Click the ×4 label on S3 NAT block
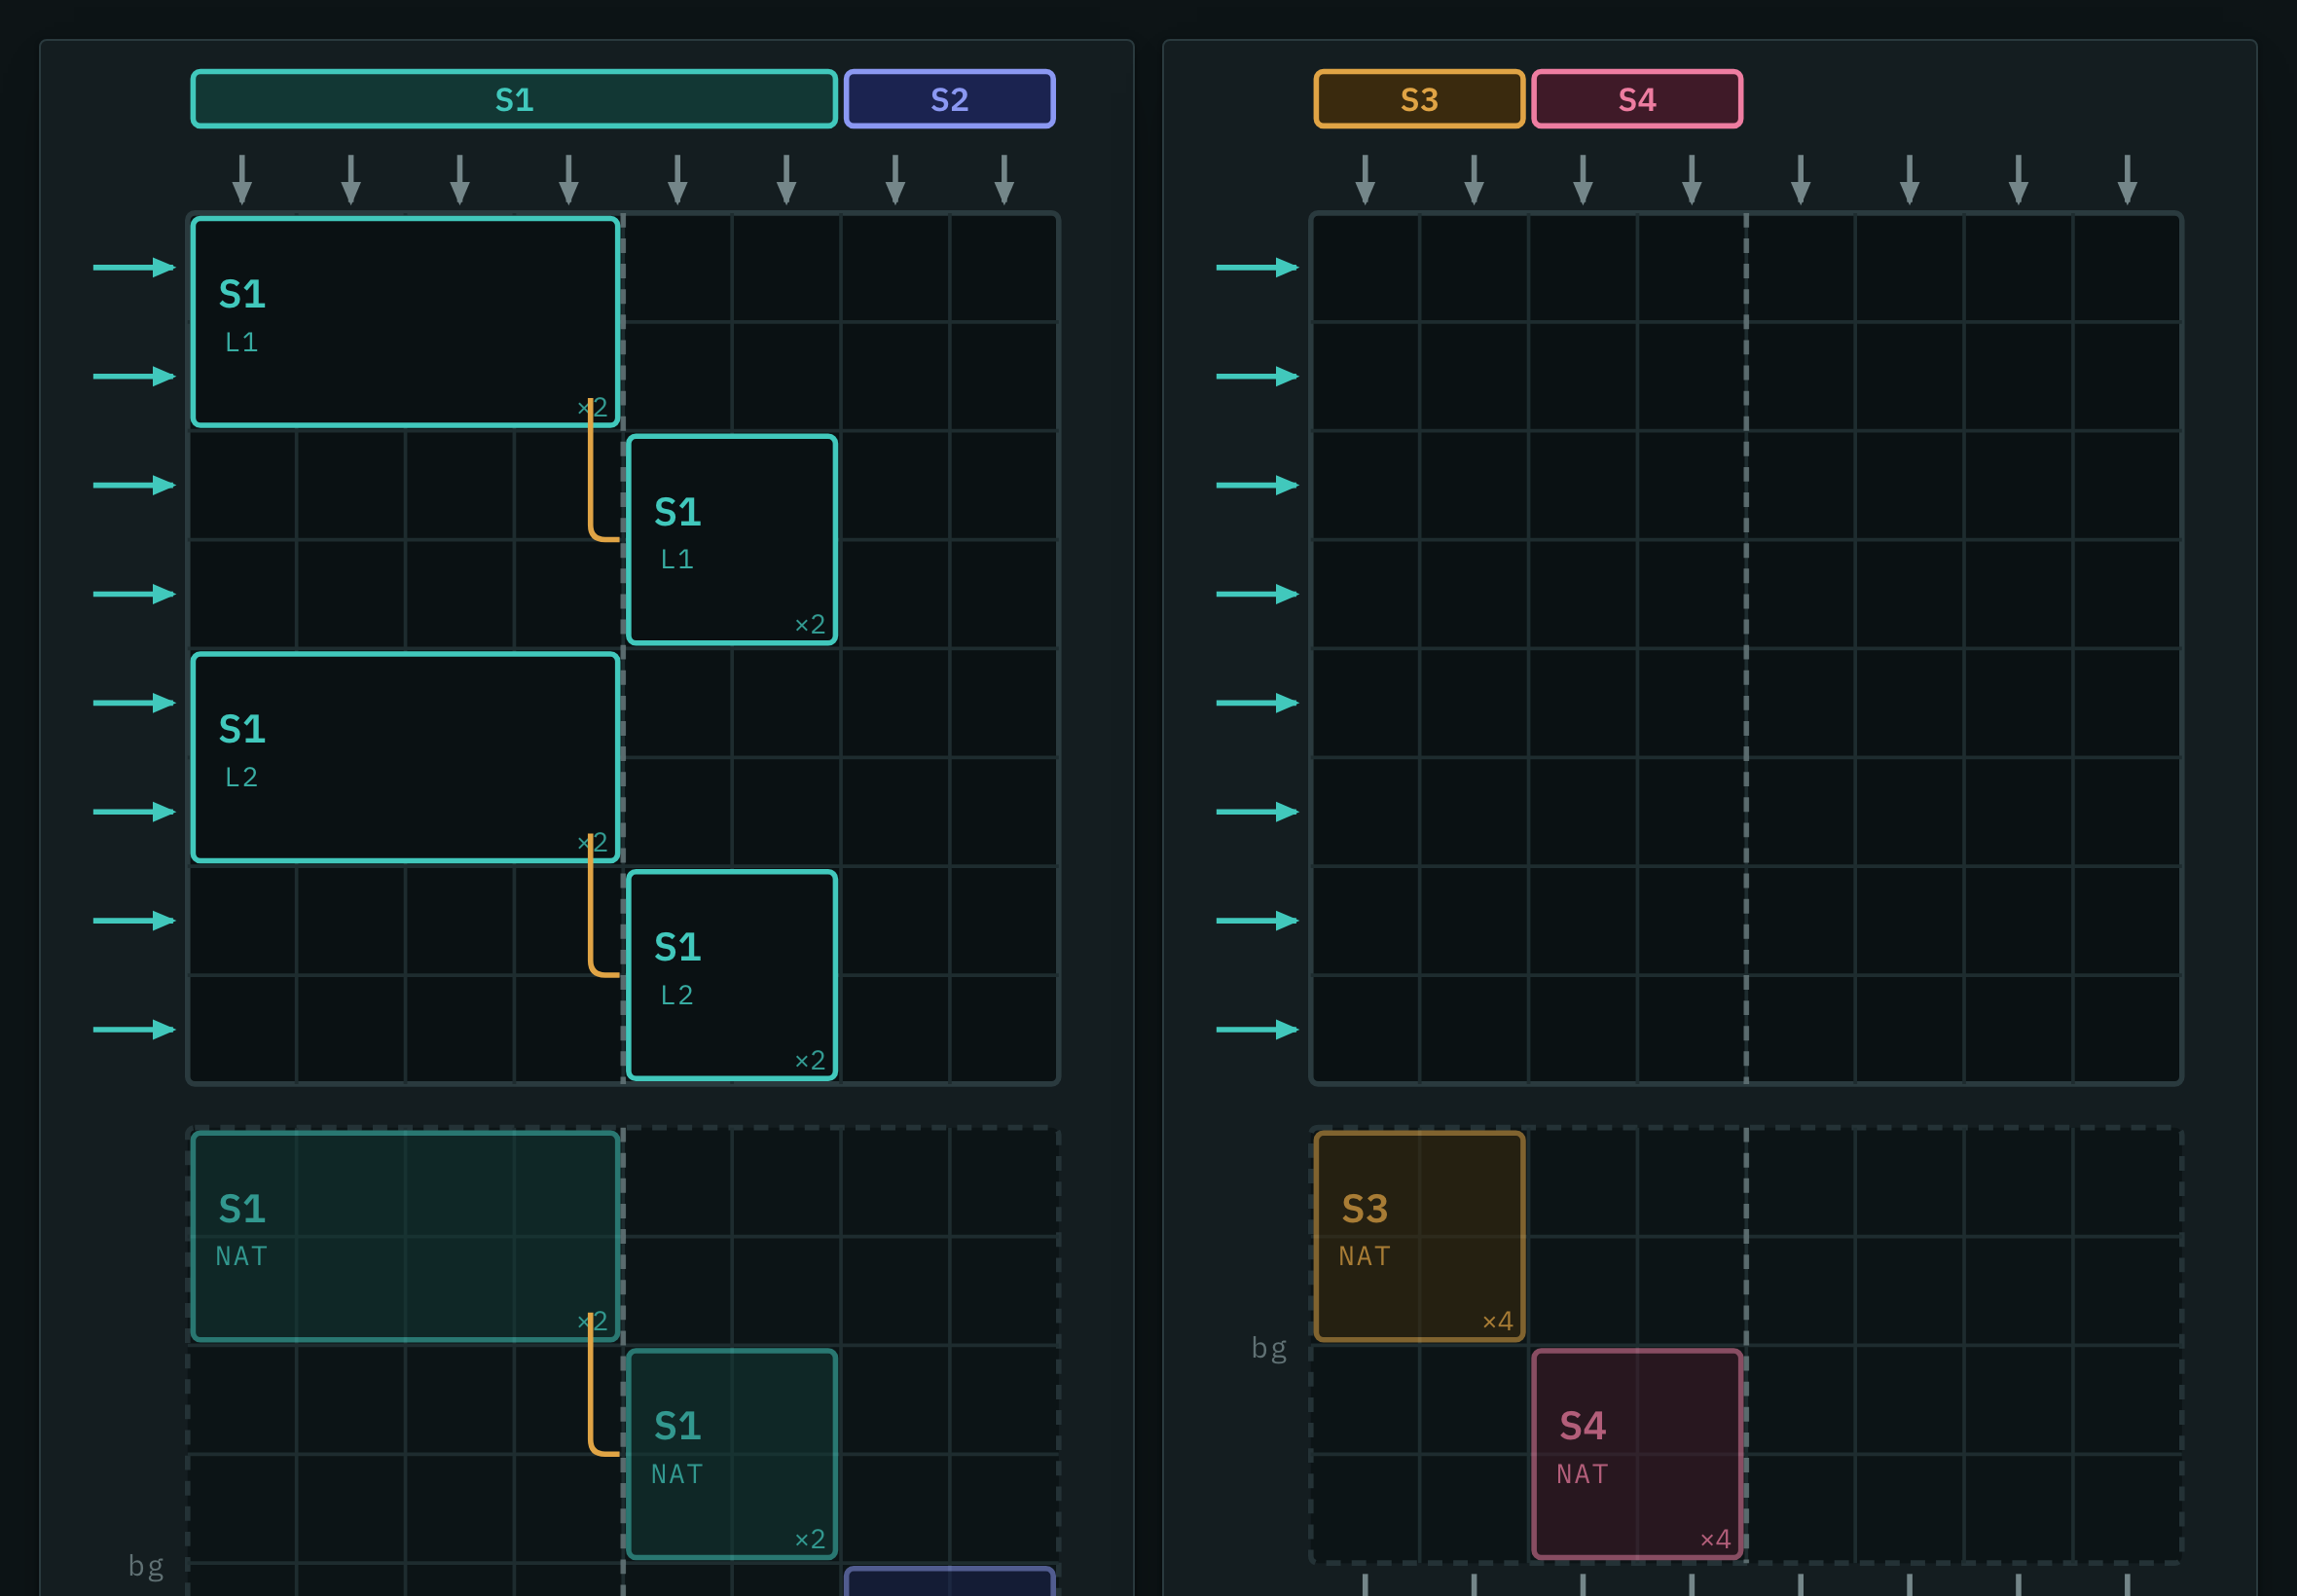Viewport: 2297px width, 1596px height. pos(1497,1321)
